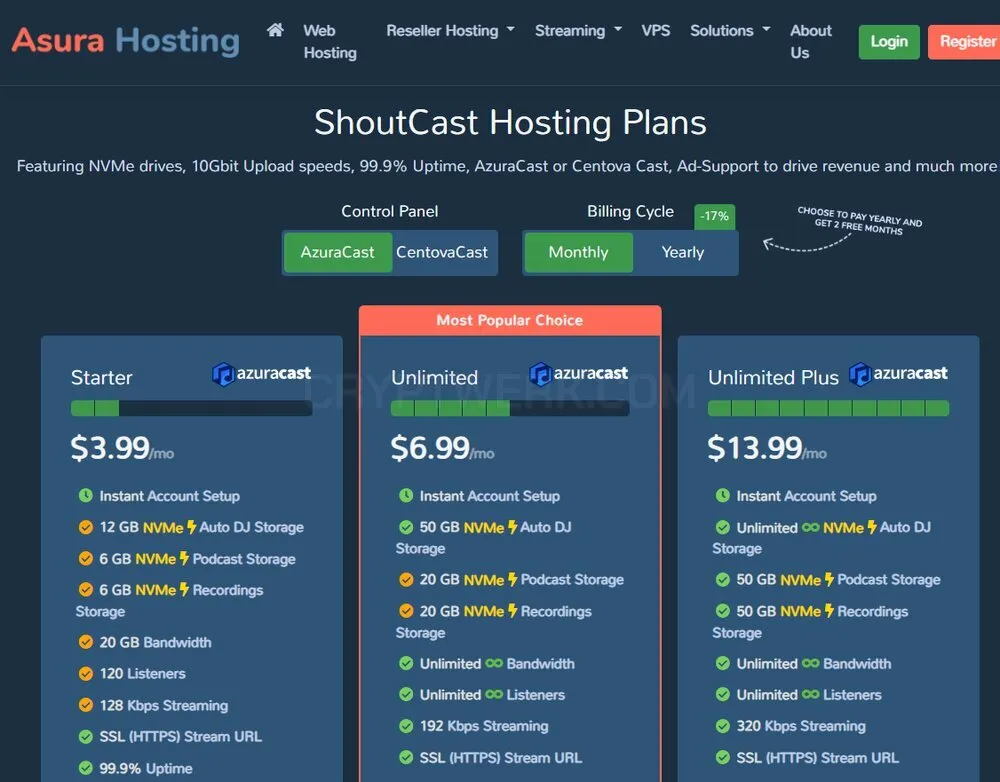Viewport: 1000px width, 782px height.
Task: Click green check beside 50 GB Podcast Storage
Action: [723, 580]
